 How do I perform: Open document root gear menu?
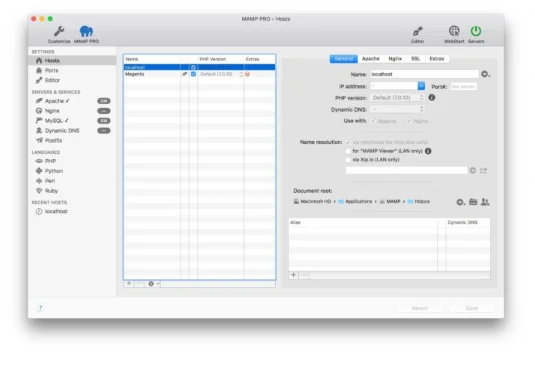coord(460,202)
